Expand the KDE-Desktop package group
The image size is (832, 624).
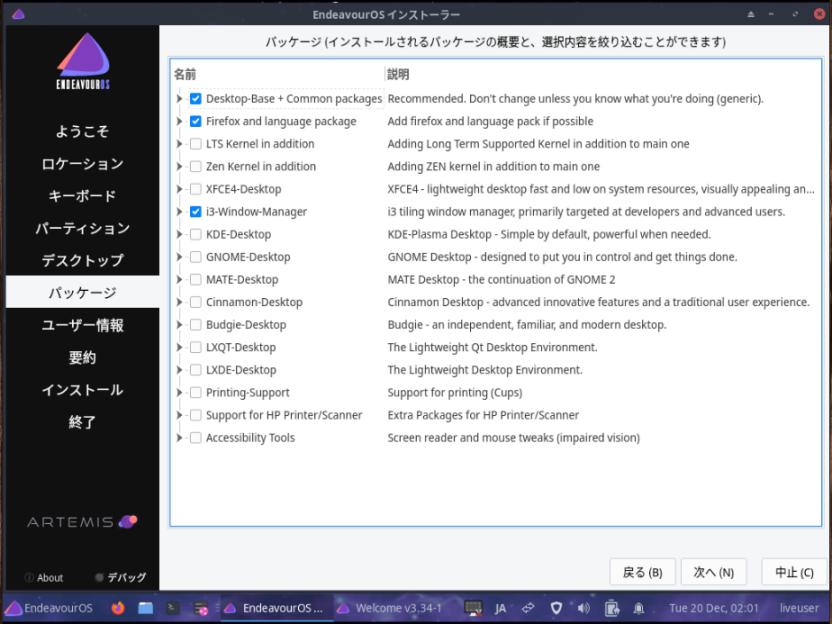179,234
